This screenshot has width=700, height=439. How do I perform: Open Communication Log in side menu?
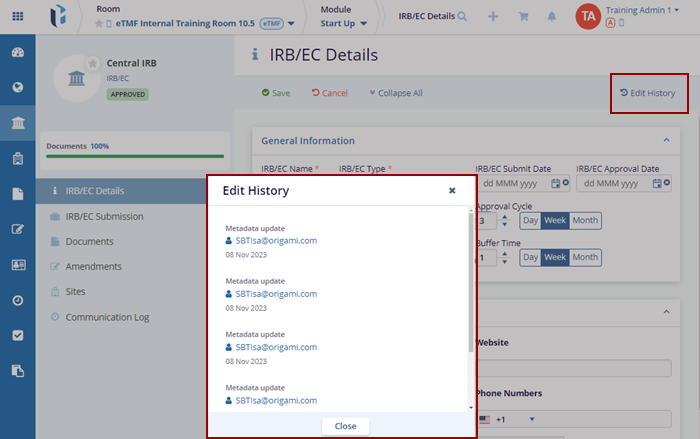click(107, 317)
